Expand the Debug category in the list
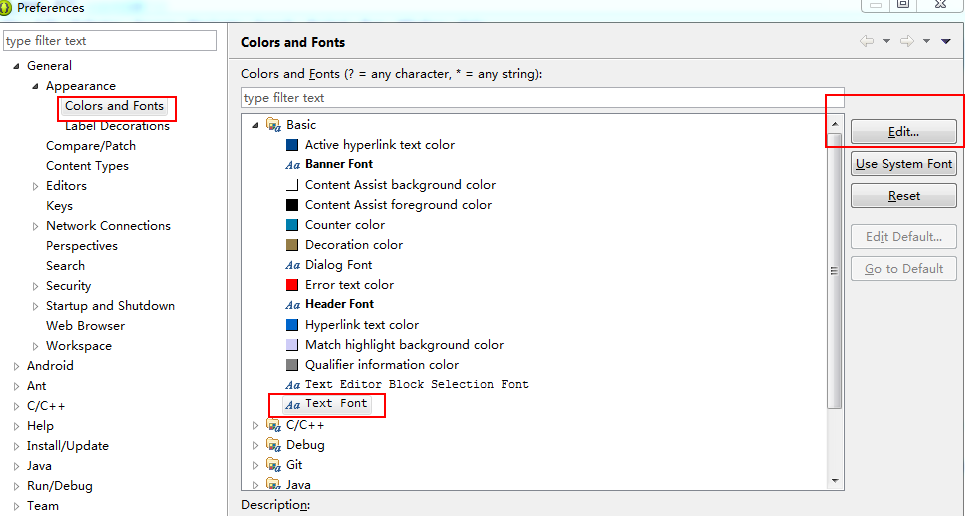Image resolution: width=965 pixels, height=516 pixels. coord(255,445)
